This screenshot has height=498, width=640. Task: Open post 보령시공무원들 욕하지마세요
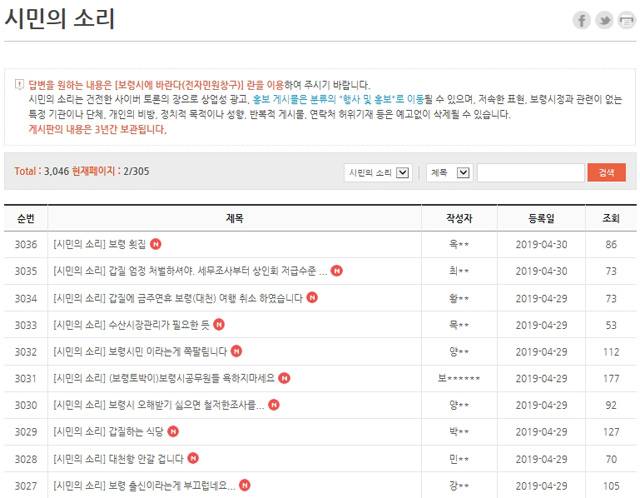164,378
